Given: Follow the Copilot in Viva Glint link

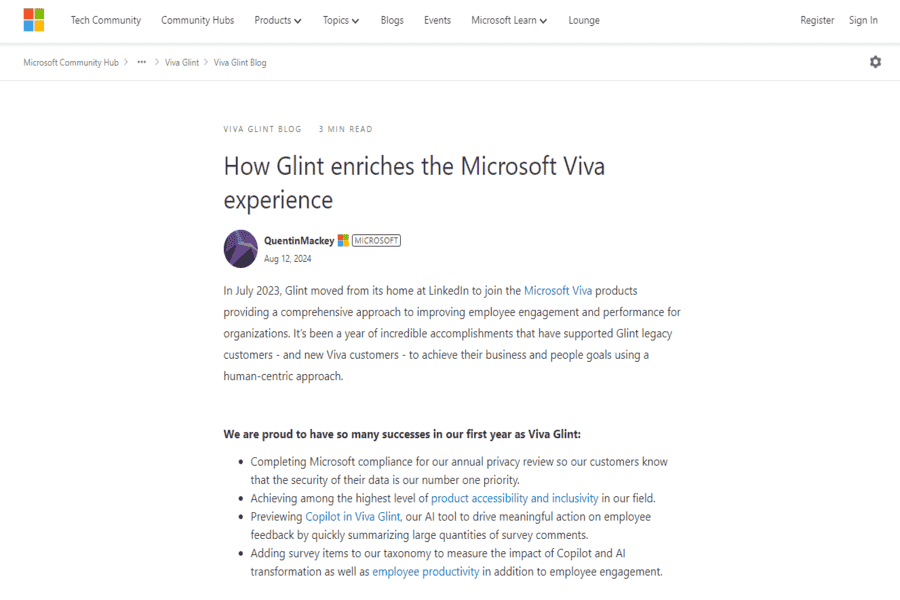Looking at the screenshot, I should click(x=352, y=517).
